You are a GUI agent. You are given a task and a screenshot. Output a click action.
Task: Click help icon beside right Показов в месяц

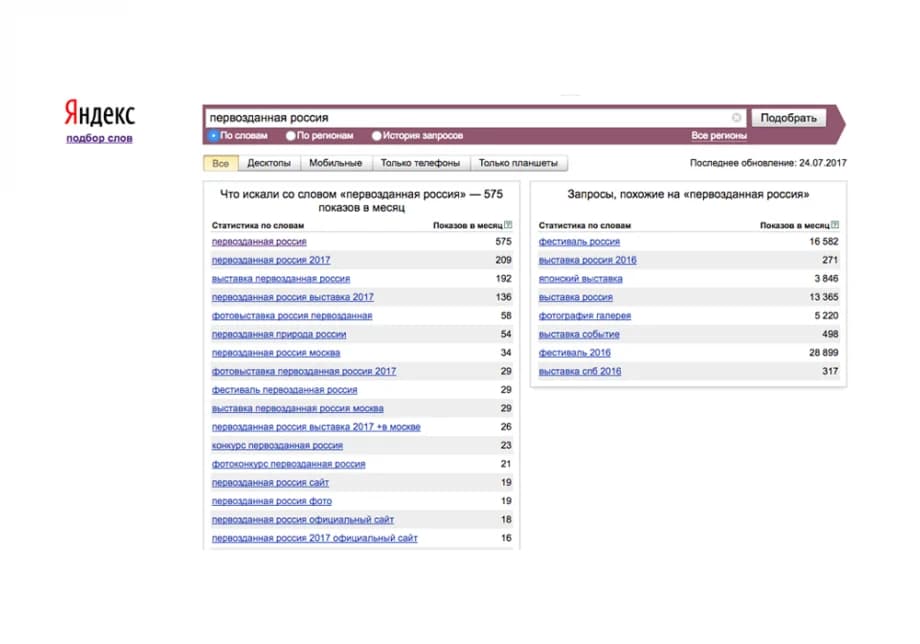point(835,225)
